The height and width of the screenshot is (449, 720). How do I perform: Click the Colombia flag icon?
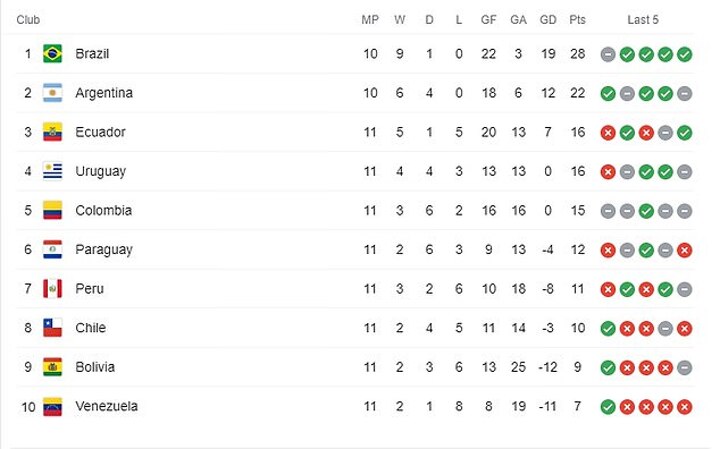(53, 210)
